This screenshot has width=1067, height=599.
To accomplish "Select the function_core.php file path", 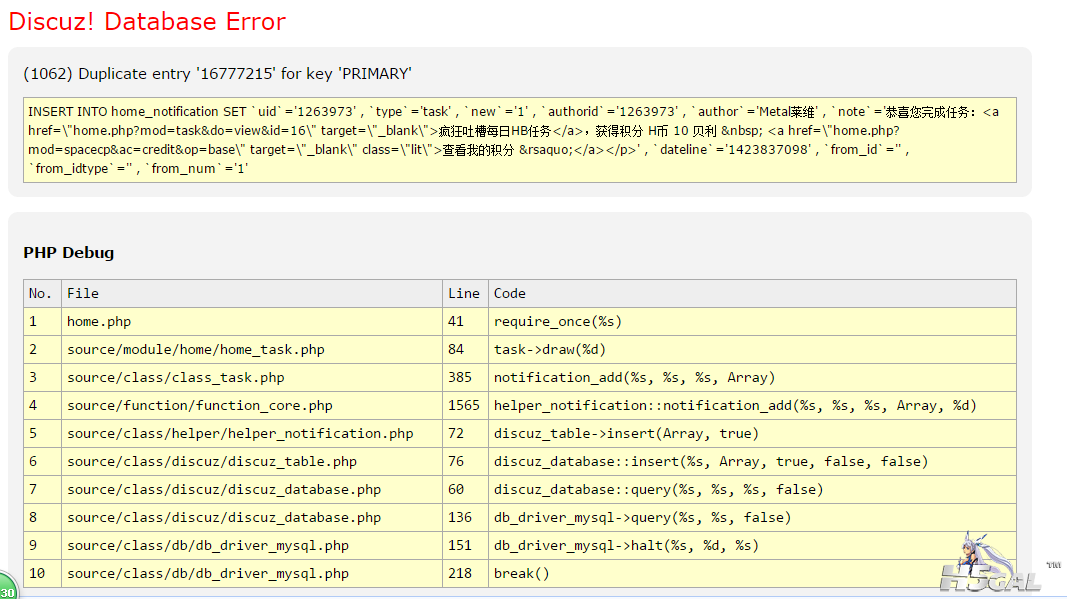I will click(x=199, y=406).
